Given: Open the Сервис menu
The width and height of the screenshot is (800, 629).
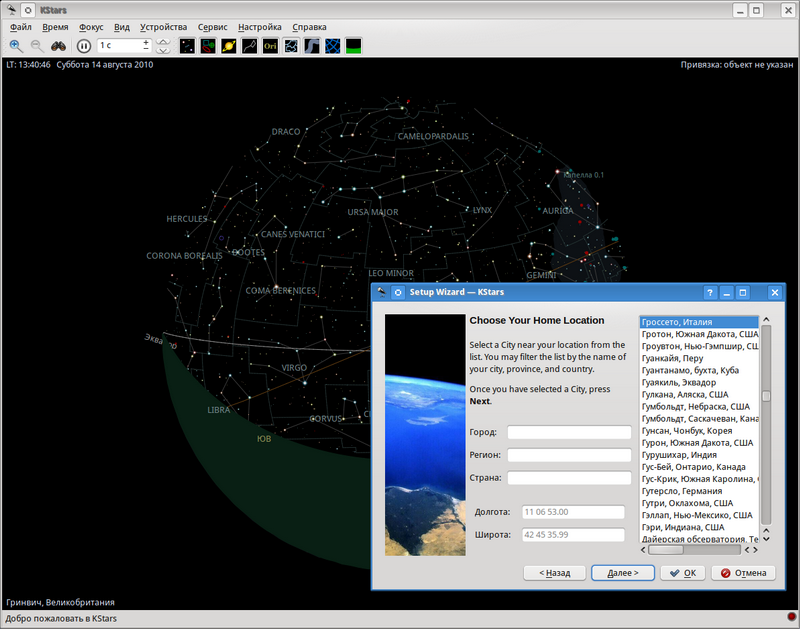Looking at the screenshot, I should (212, 27).
